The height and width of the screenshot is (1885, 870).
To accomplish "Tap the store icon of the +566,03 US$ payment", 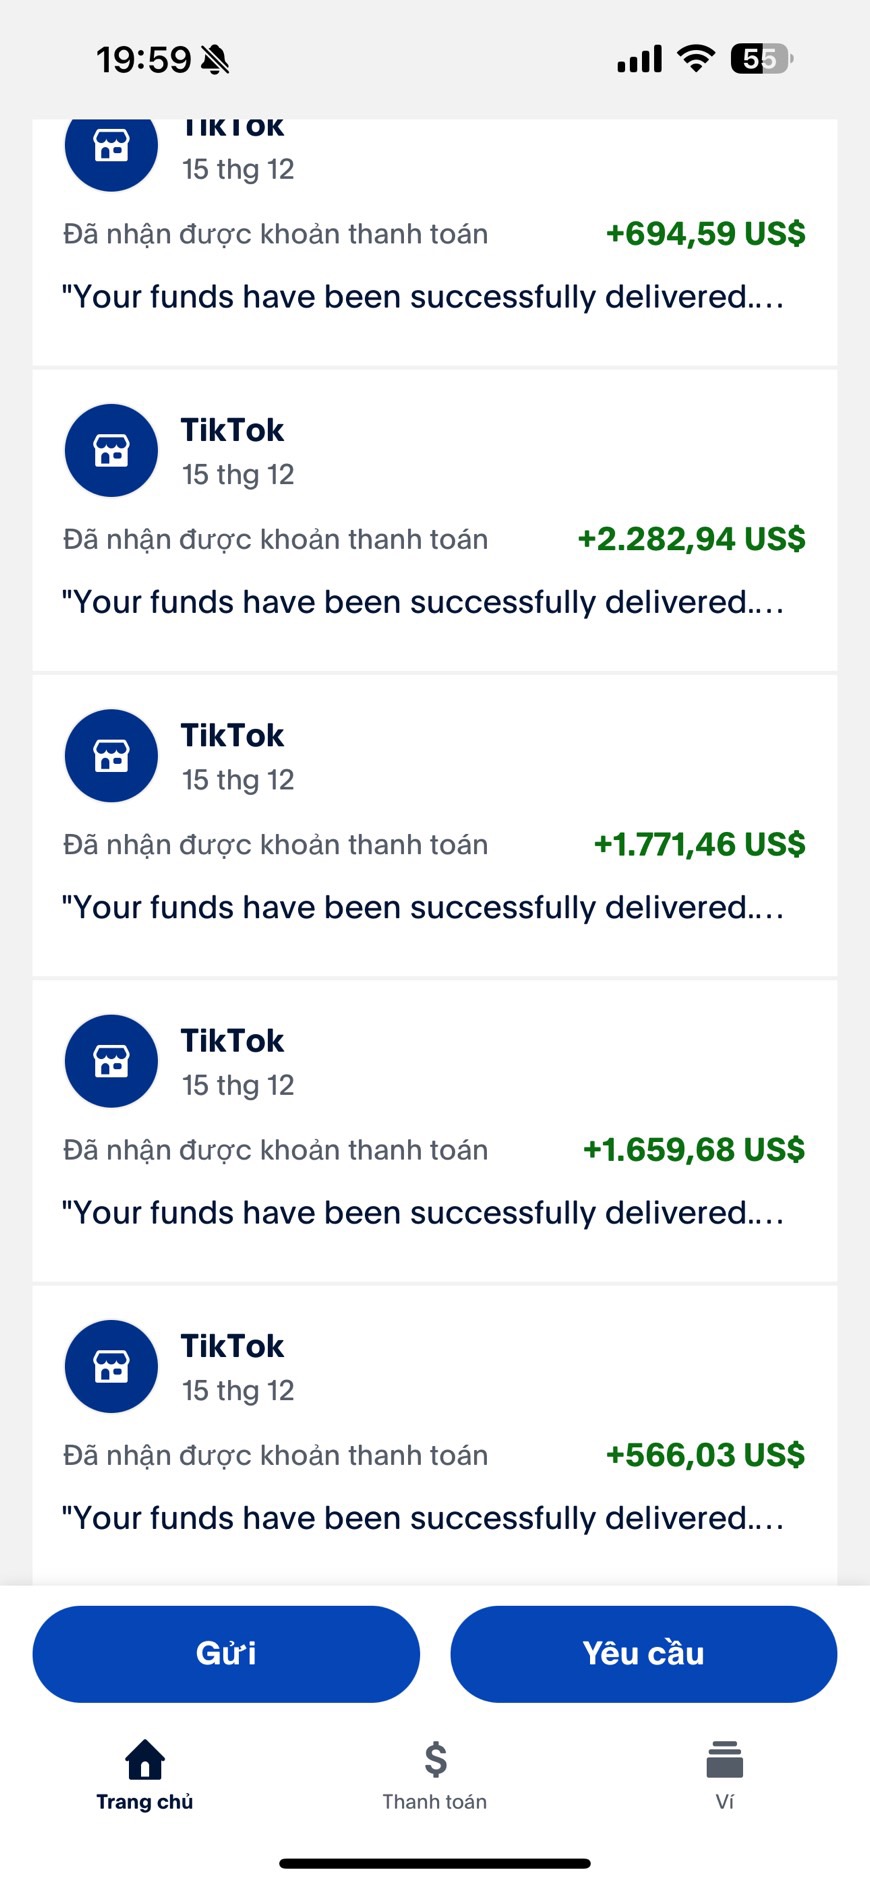I will (x=111, y=1366).
